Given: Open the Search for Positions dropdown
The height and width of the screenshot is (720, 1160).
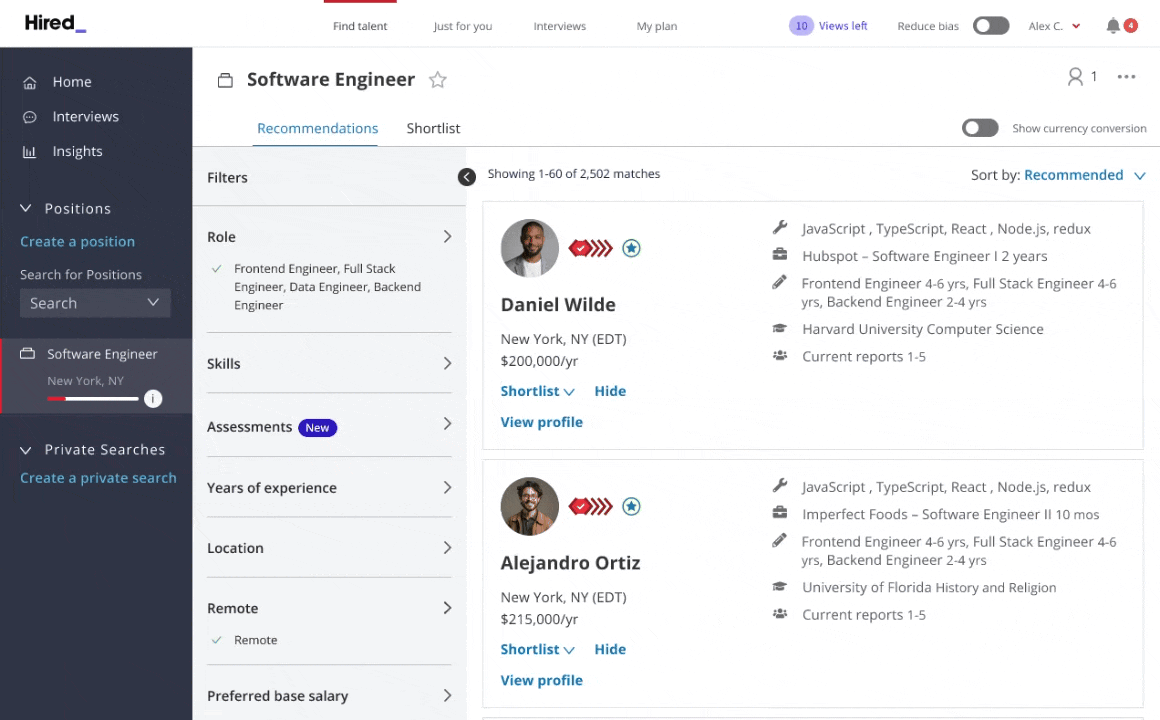Looking at the screenshot, I should coord(95,303).
